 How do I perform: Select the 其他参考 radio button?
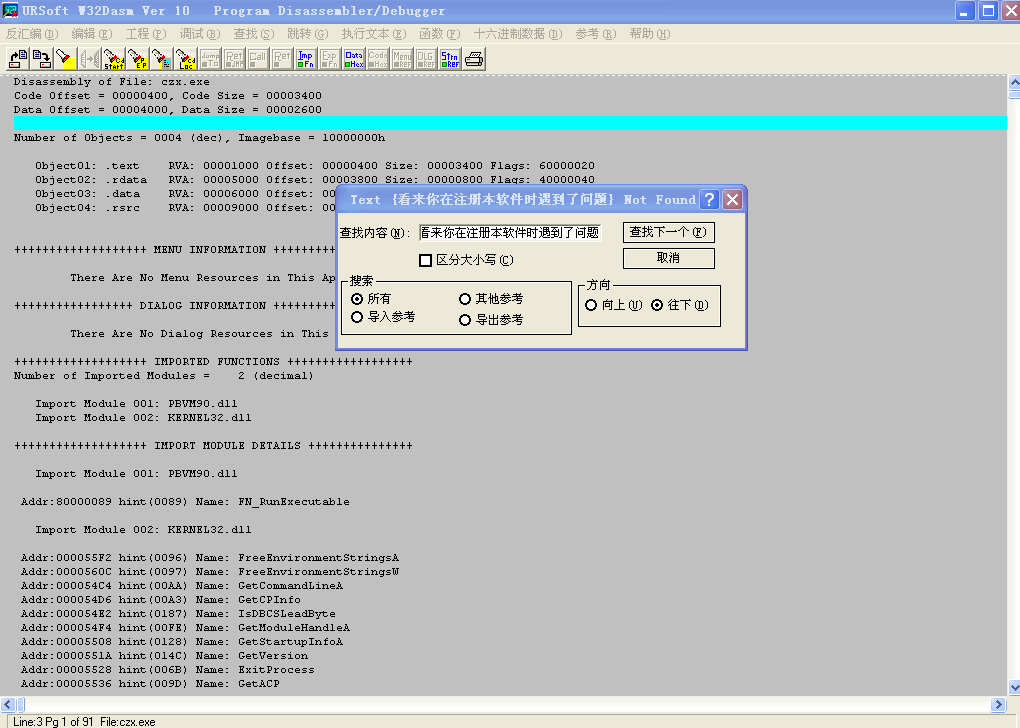pyautogui.click(x=464, y=299)
